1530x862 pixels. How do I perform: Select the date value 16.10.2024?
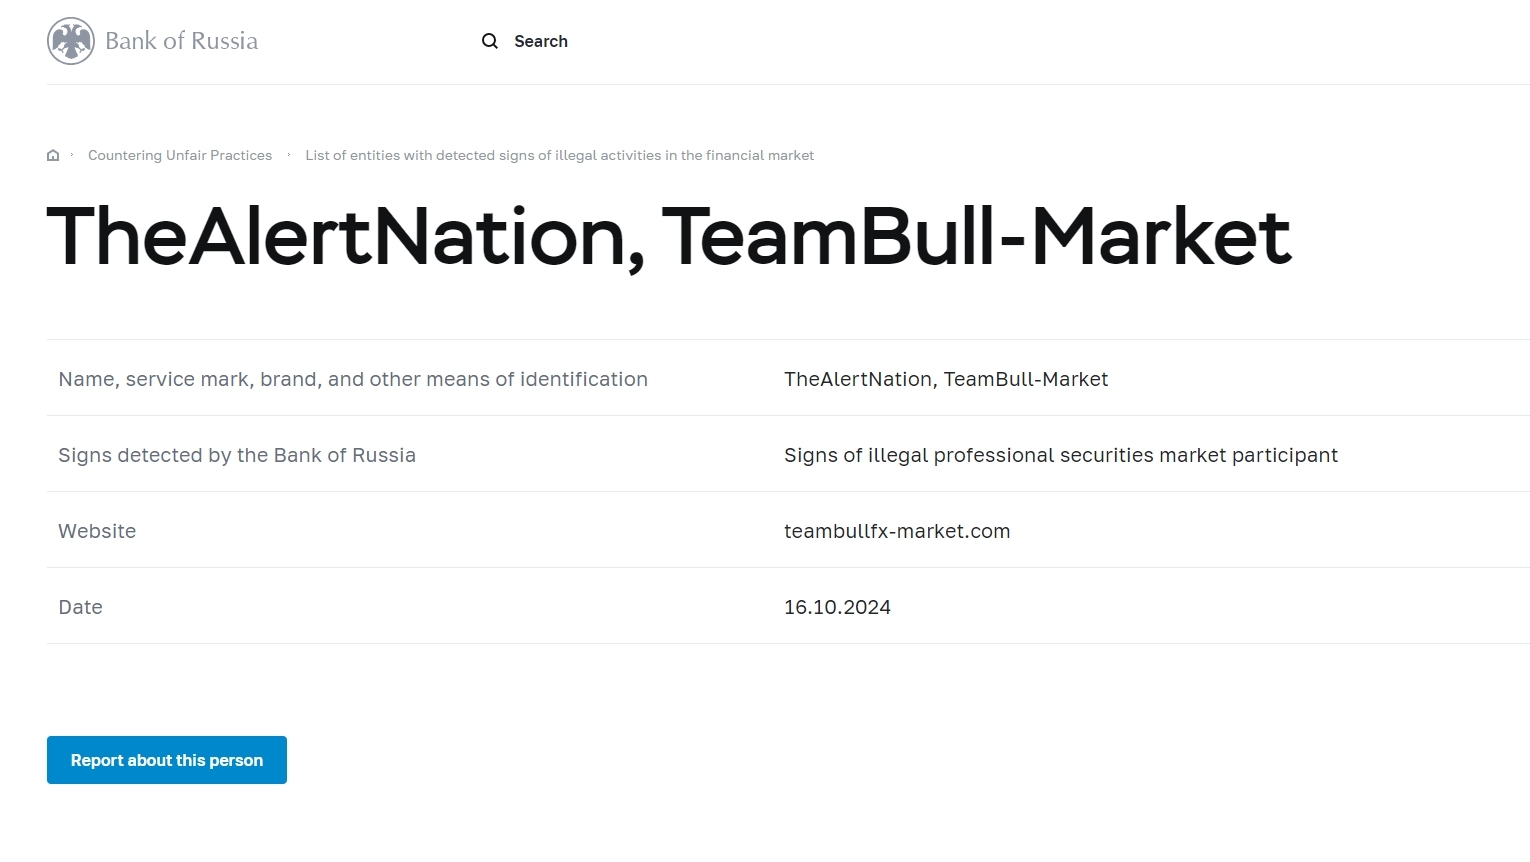[837, 607]
